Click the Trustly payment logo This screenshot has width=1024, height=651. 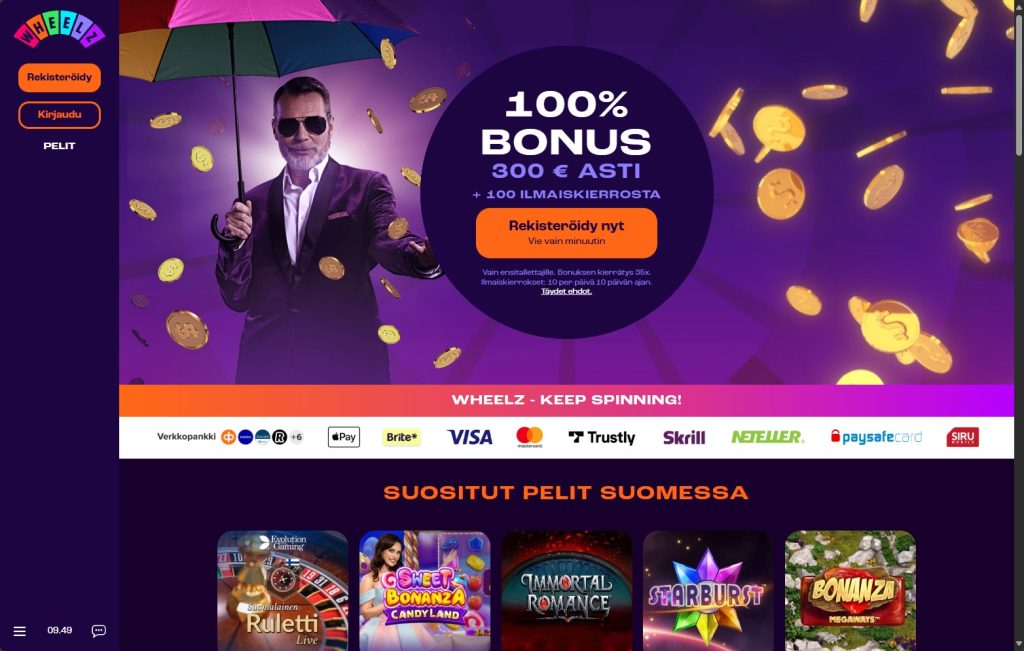601,437
